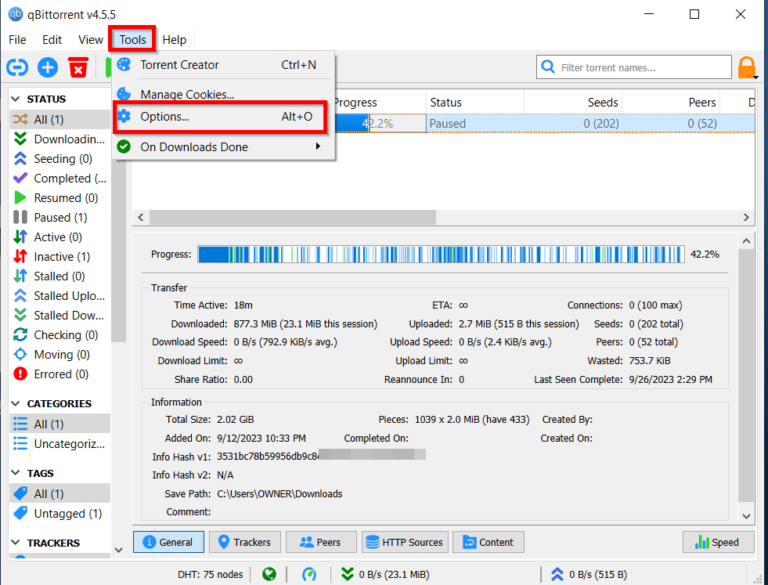768x585 pixels.
Task: Switch to General tab
Action: [168, 542]
